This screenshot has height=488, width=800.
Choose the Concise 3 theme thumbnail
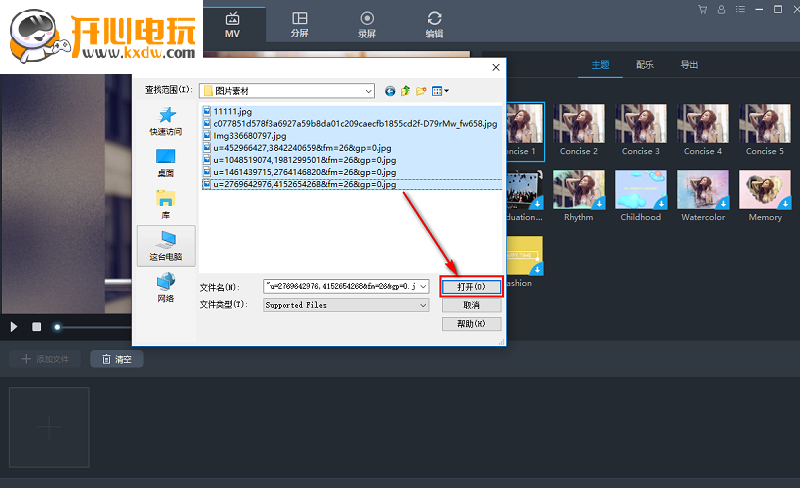pyautogui.click(x=641, y=128)
